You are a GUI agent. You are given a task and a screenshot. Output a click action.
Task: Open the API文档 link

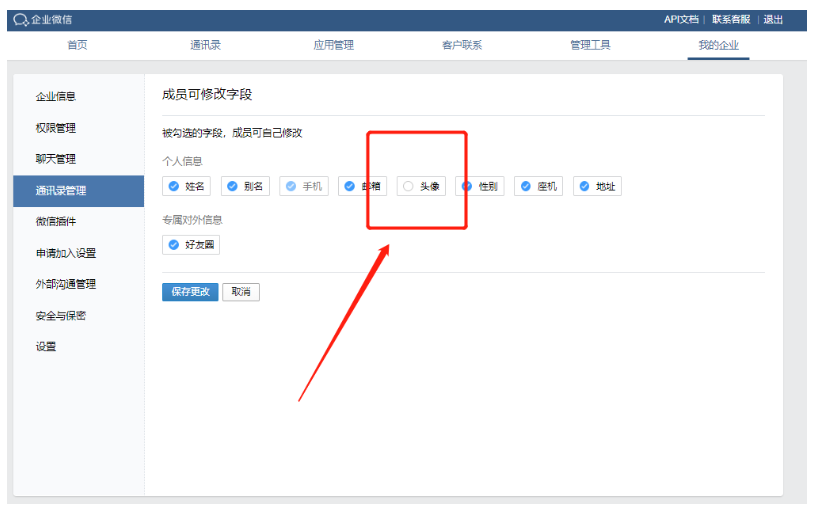(681, 19)
